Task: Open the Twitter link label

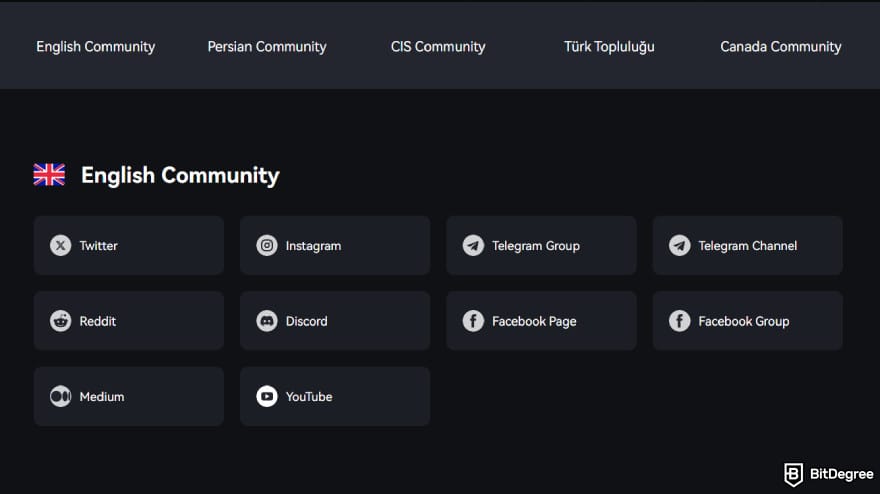Action: pyautogui.click(x=98, y=246)
